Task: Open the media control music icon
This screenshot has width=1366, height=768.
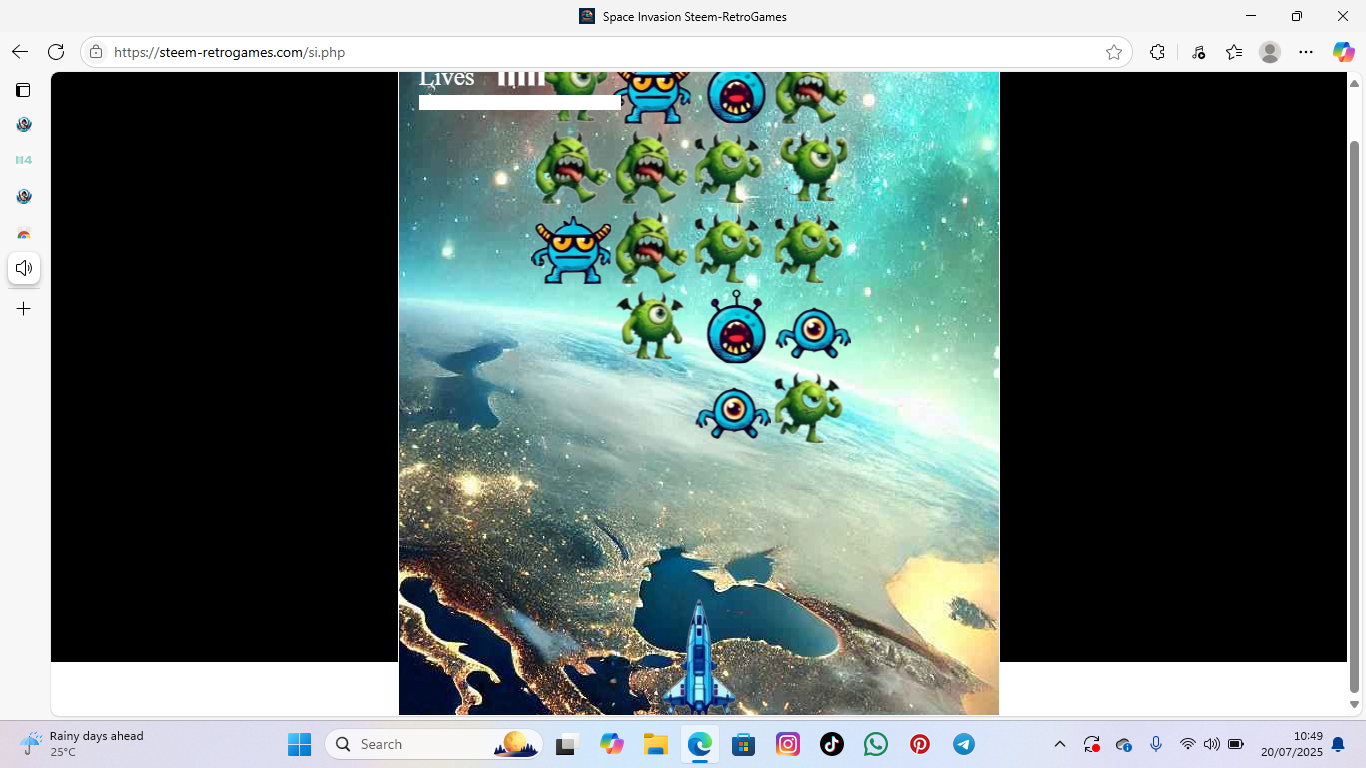Action: (1198, 52)
